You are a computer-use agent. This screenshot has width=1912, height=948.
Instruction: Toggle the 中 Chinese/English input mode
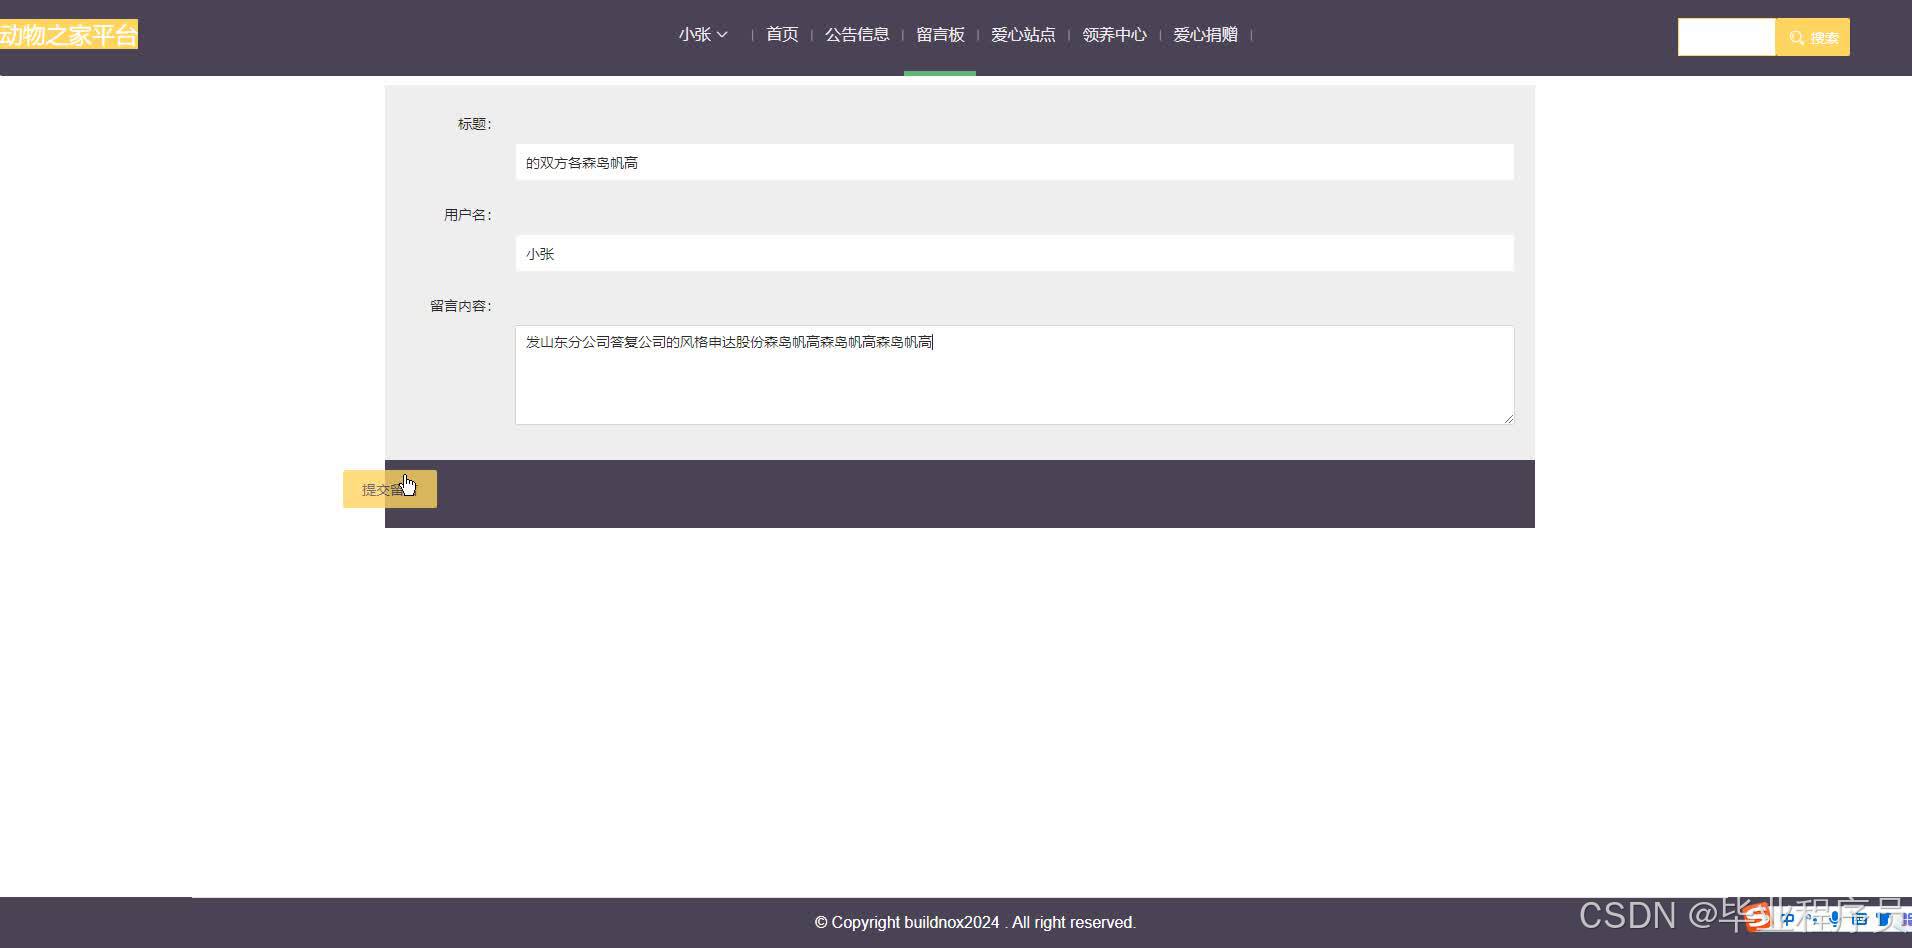point(1787,918)
